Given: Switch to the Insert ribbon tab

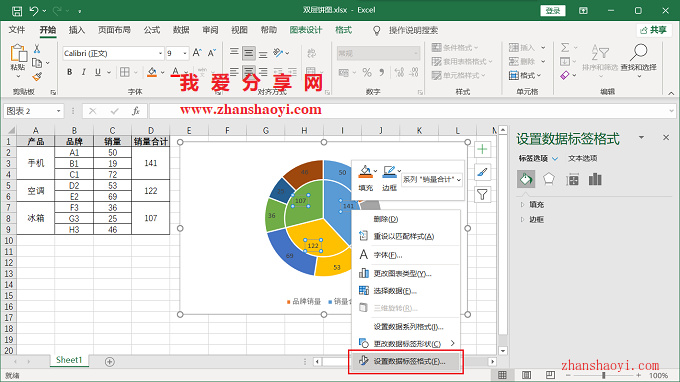Looking at the screenshot, I should [77, 30].
